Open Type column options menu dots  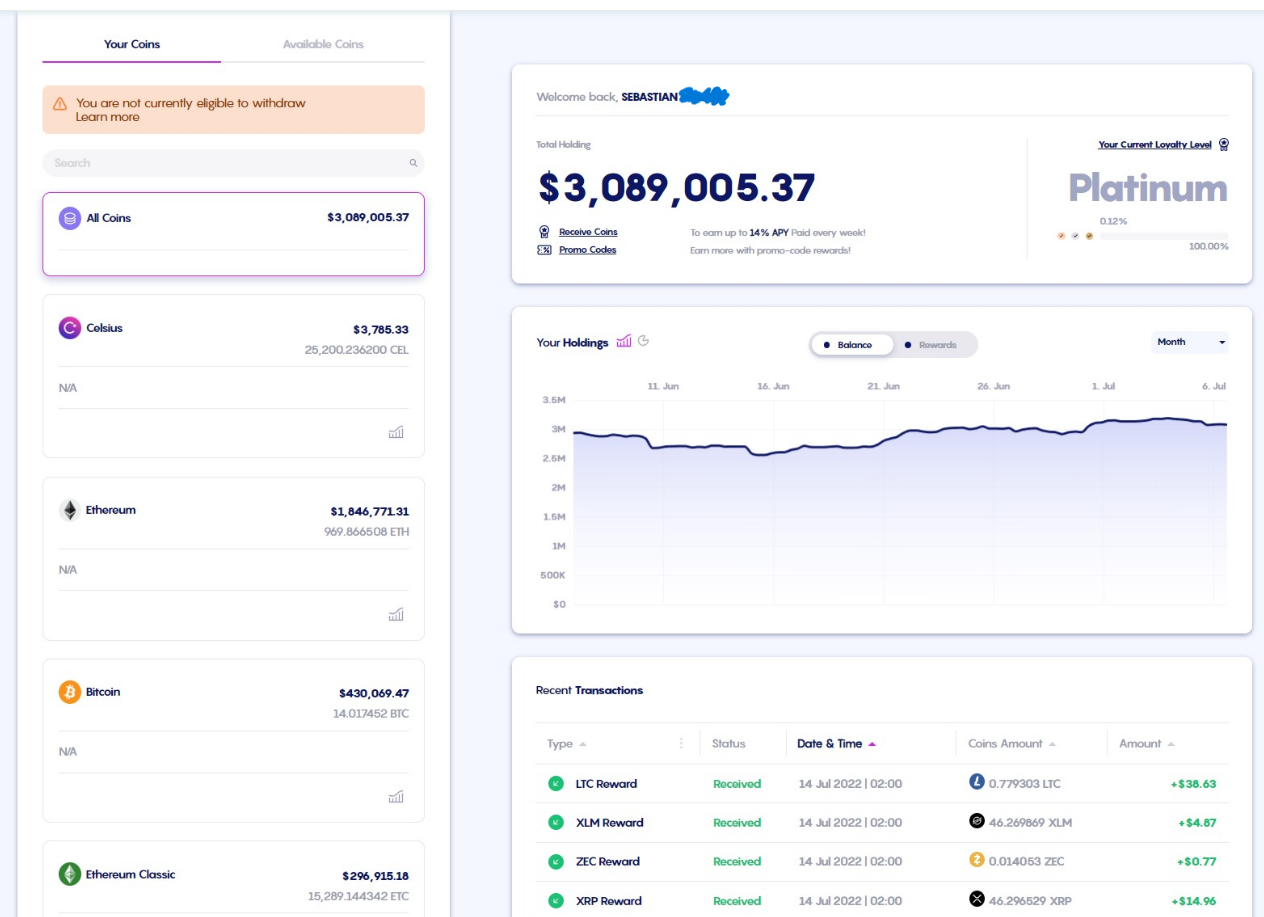(x=682, y=744)
